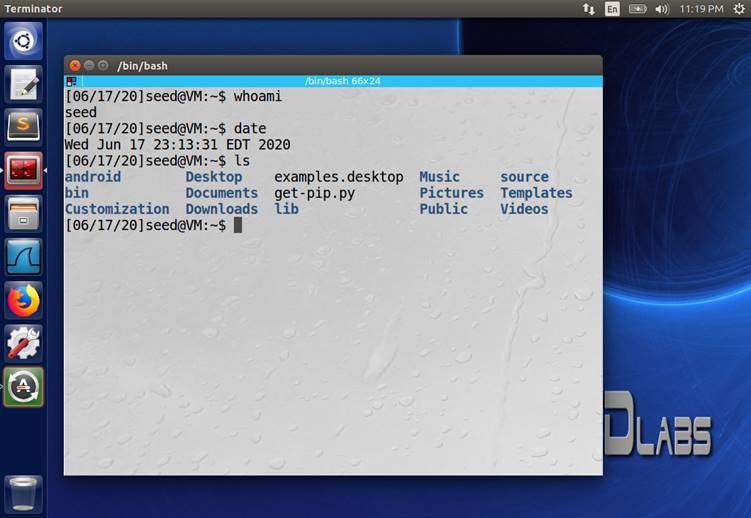
Task: Click the 'Customization' directory name
Action: [x=117, y=209]
